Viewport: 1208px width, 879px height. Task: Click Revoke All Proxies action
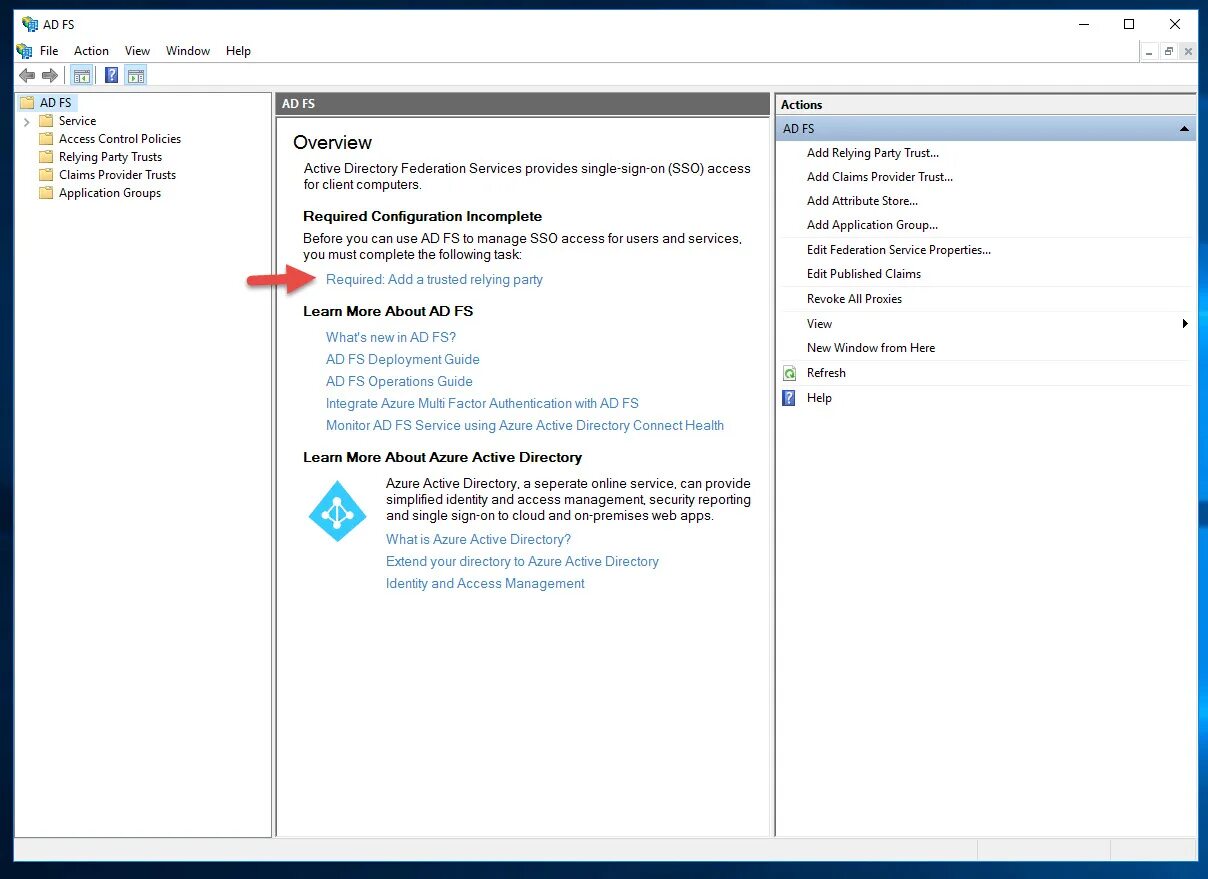click(854, 299)
